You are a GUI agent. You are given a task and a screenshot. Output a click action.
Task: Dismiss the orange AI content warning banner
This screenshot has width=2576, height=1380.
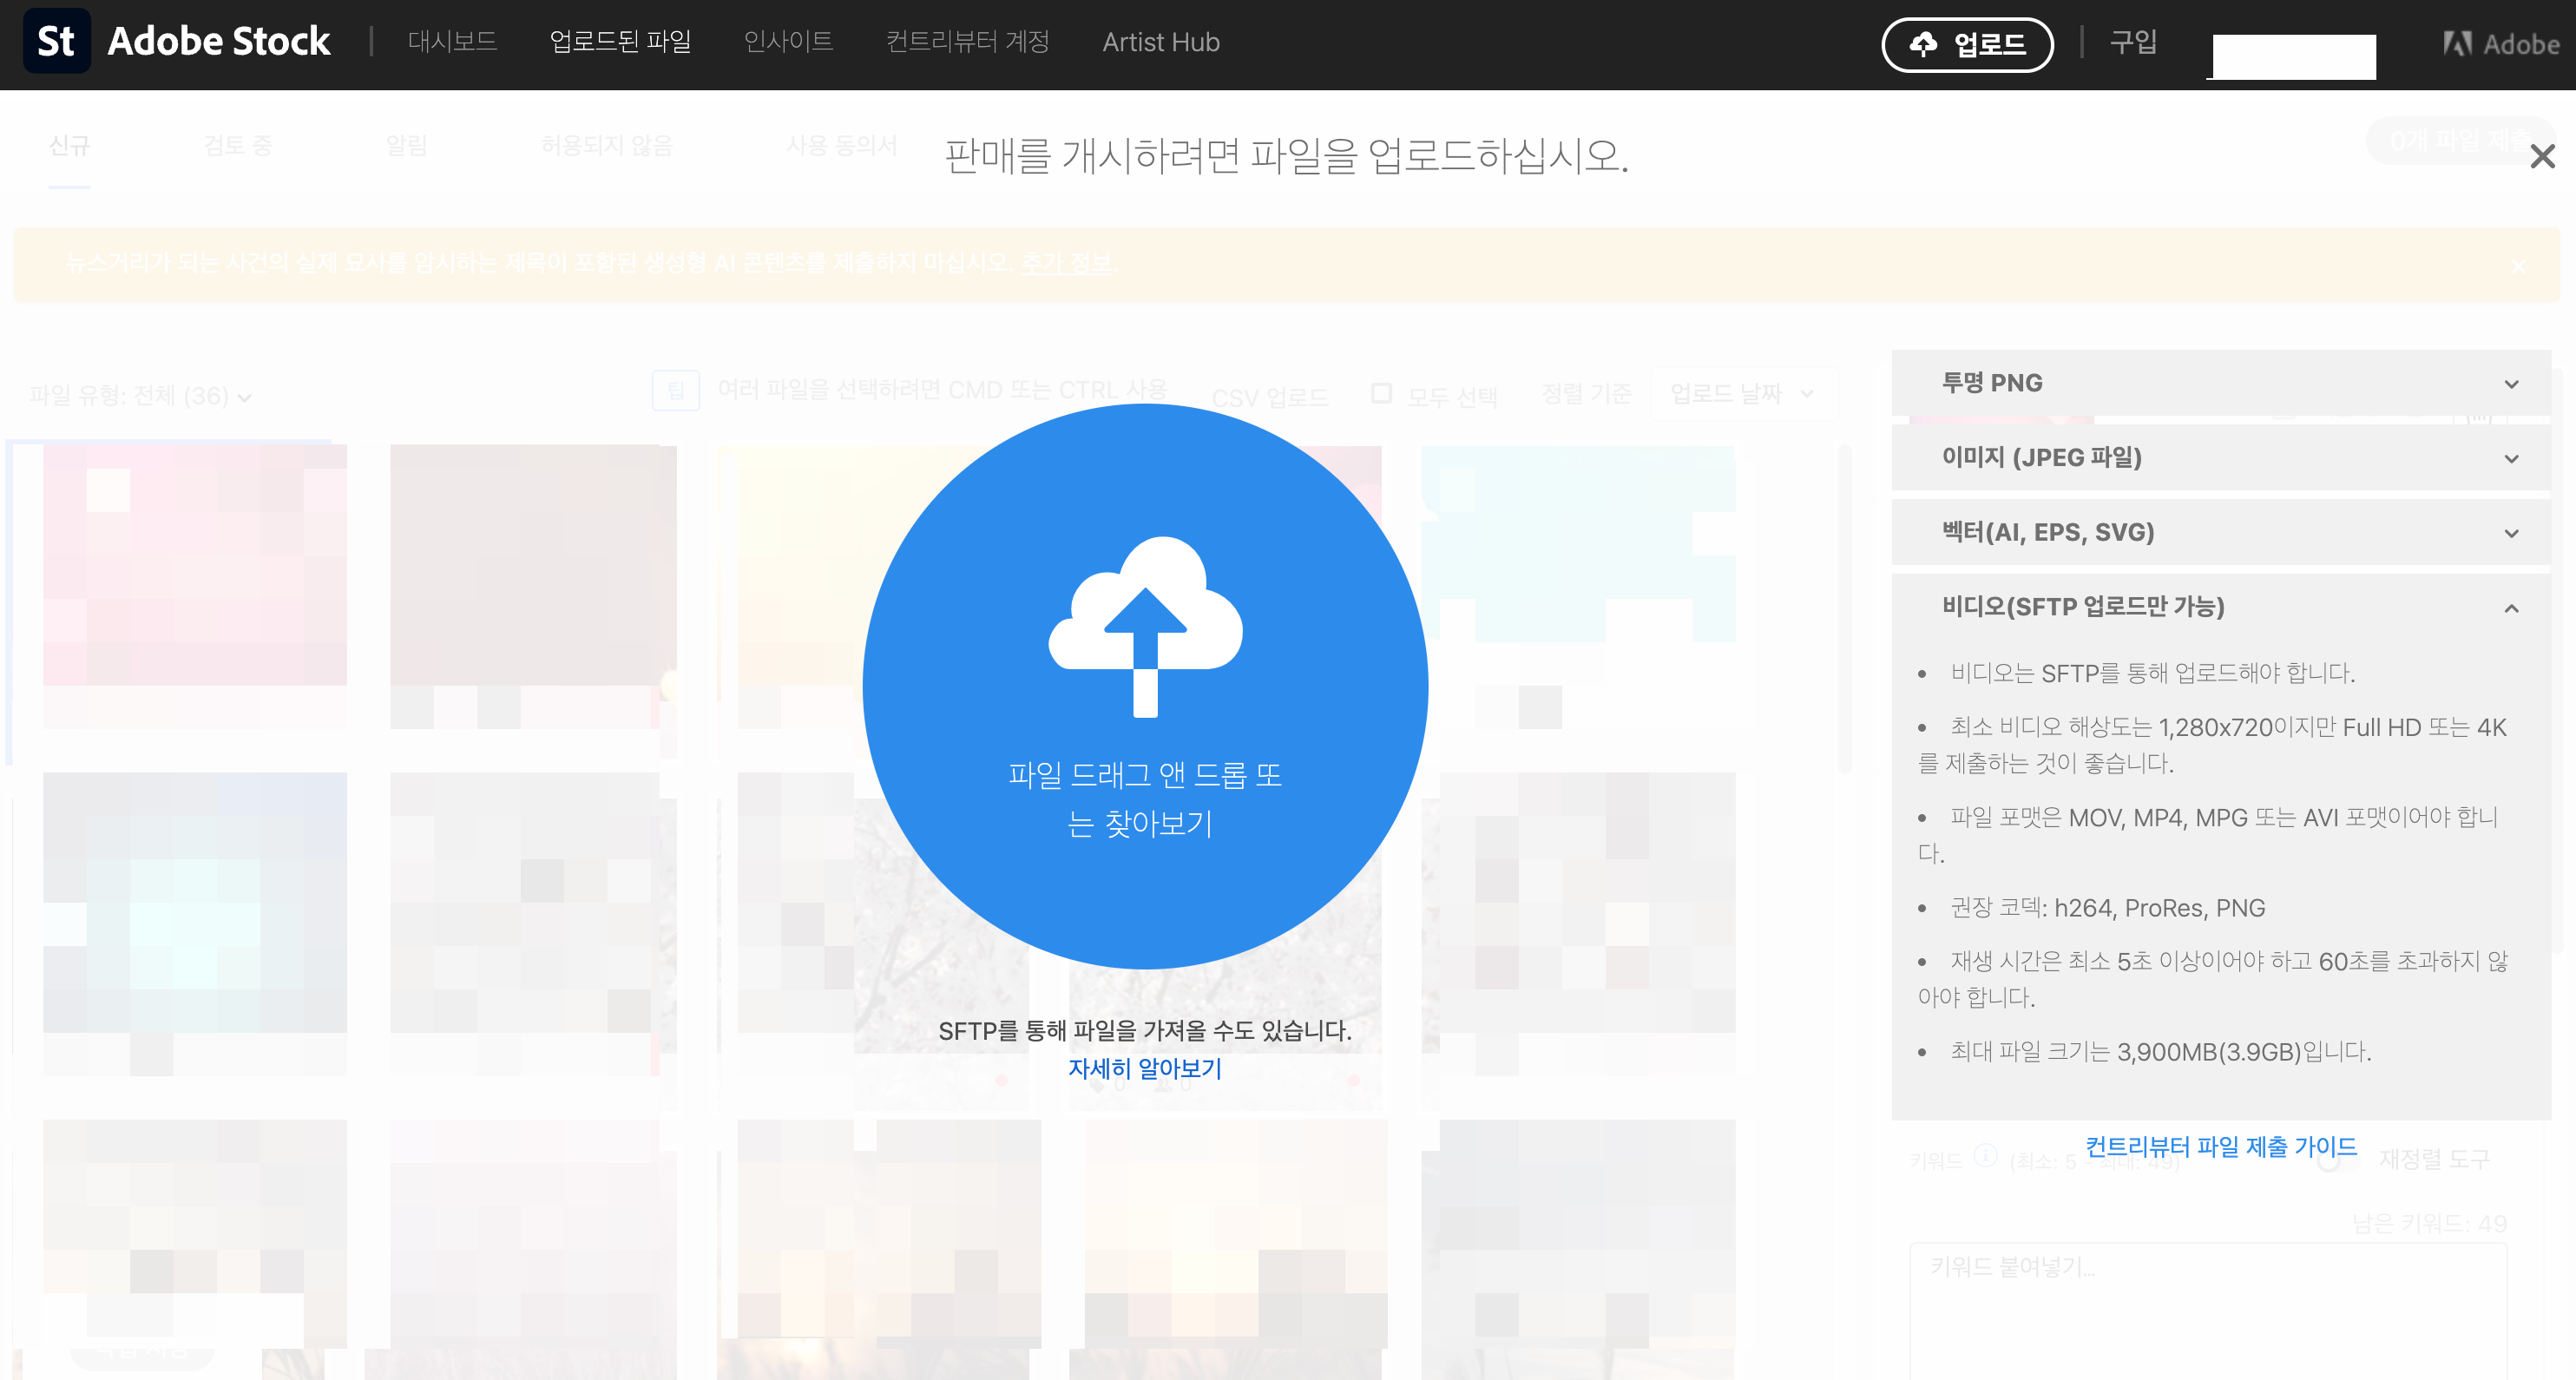(2519, 266)
